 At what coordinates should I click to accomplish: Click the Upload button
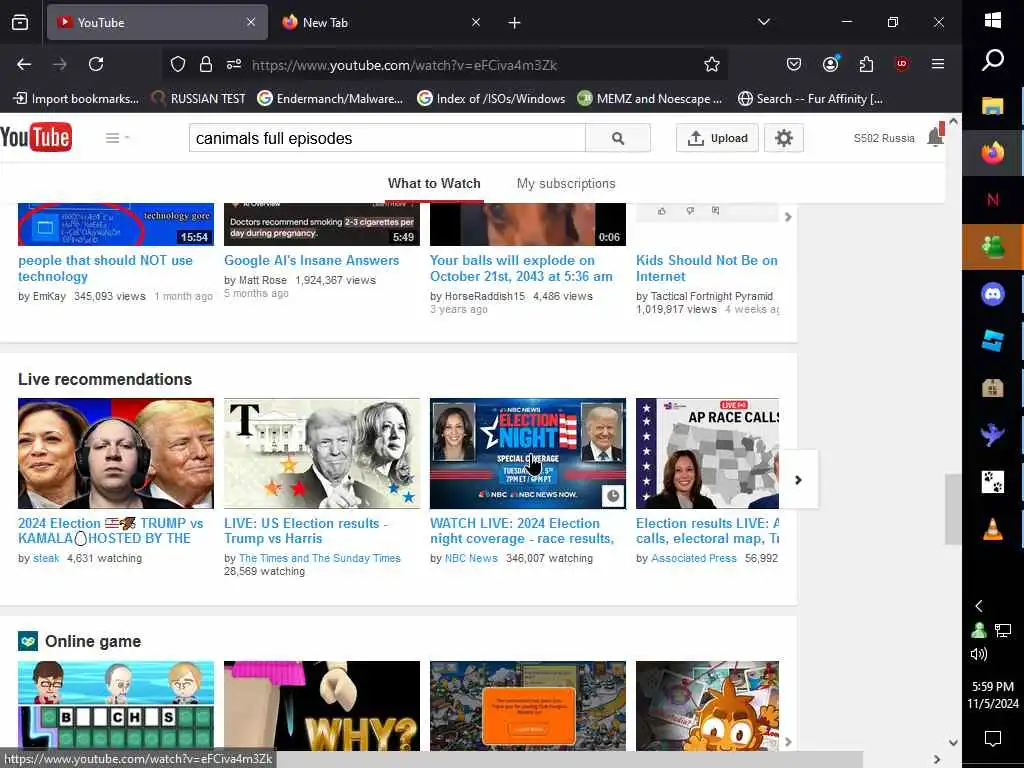point(717,138)
